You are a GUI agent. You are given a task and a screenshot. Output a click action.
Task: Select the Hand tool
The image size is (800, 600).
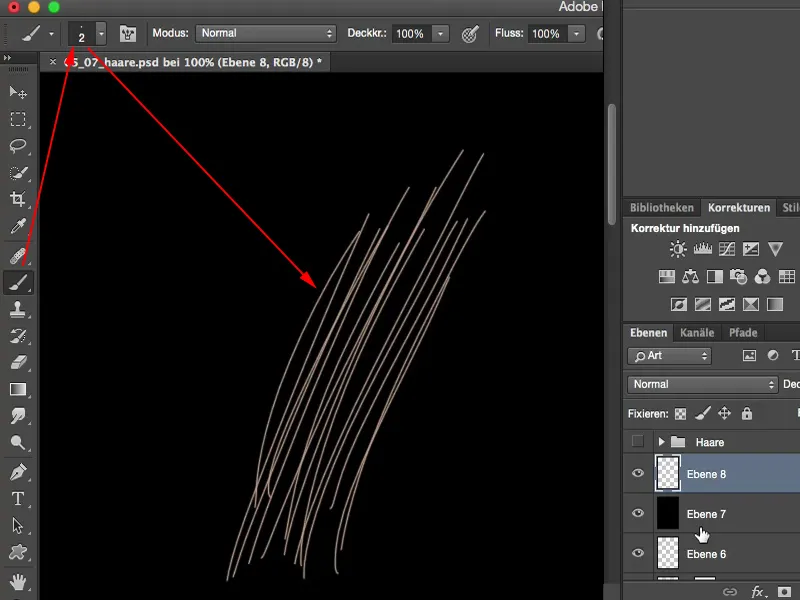point(18,582)
